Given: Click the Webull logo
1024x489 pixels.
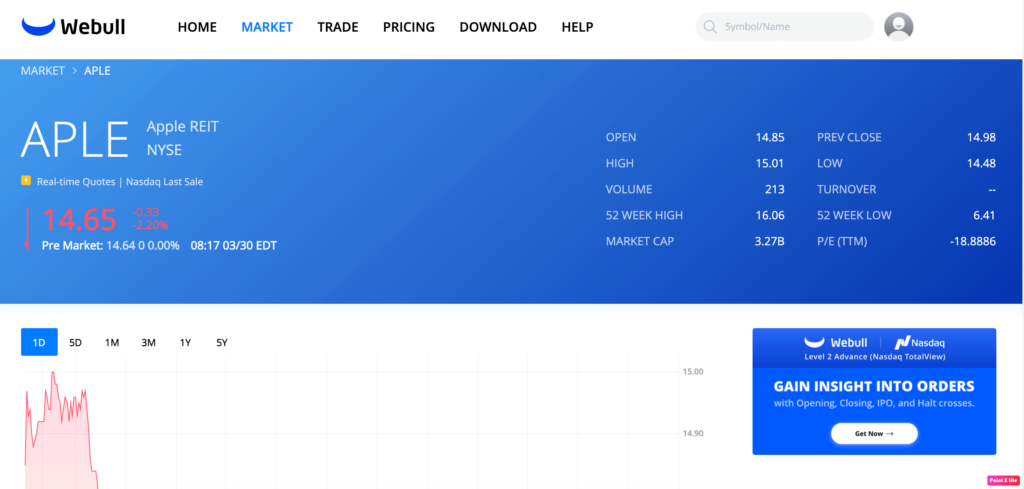Looking at the screenshot, I should pos(73,27).
